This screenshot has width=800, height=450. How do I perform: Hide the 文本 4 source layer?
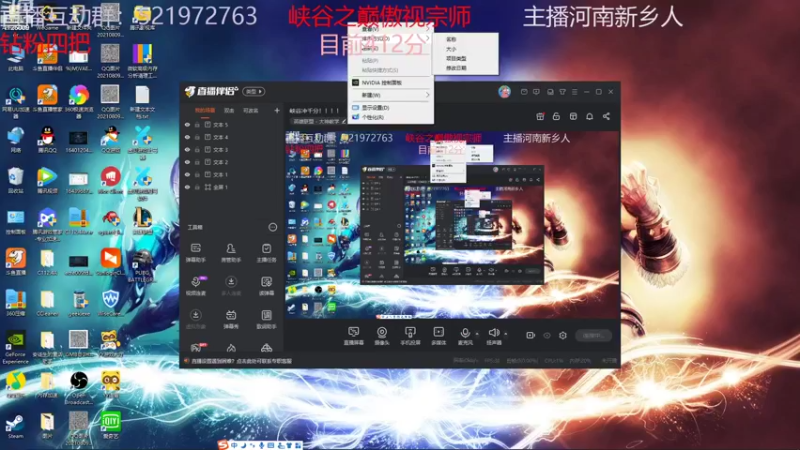click(187, 137)
